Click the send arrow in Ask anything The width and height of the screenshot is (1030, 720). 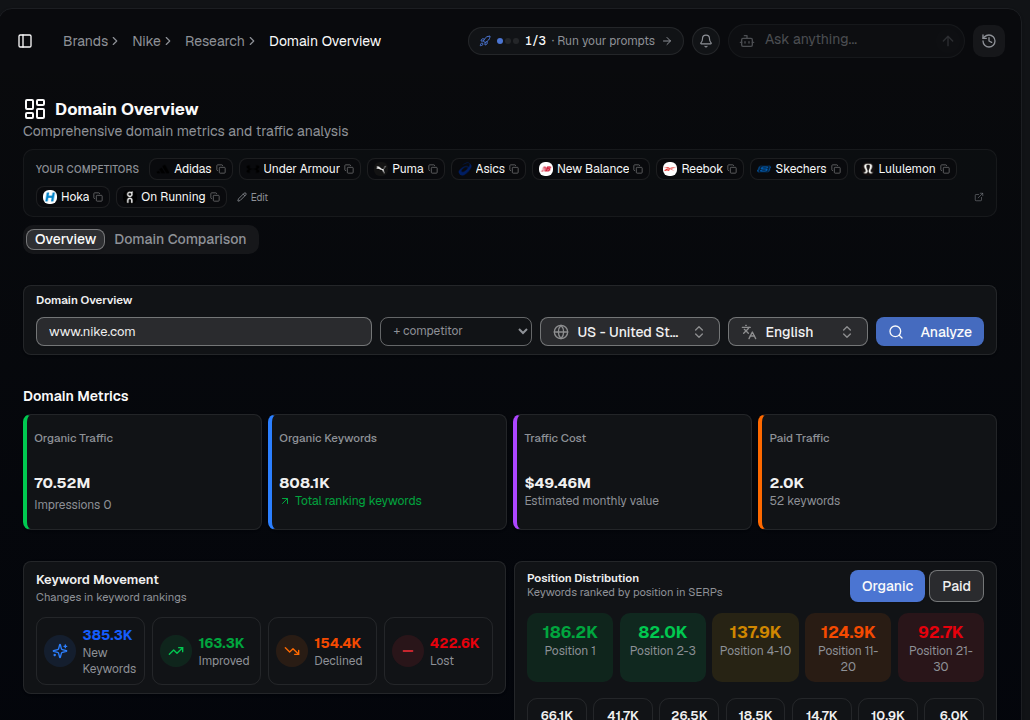pyautogui.click(x=948, y=41)
